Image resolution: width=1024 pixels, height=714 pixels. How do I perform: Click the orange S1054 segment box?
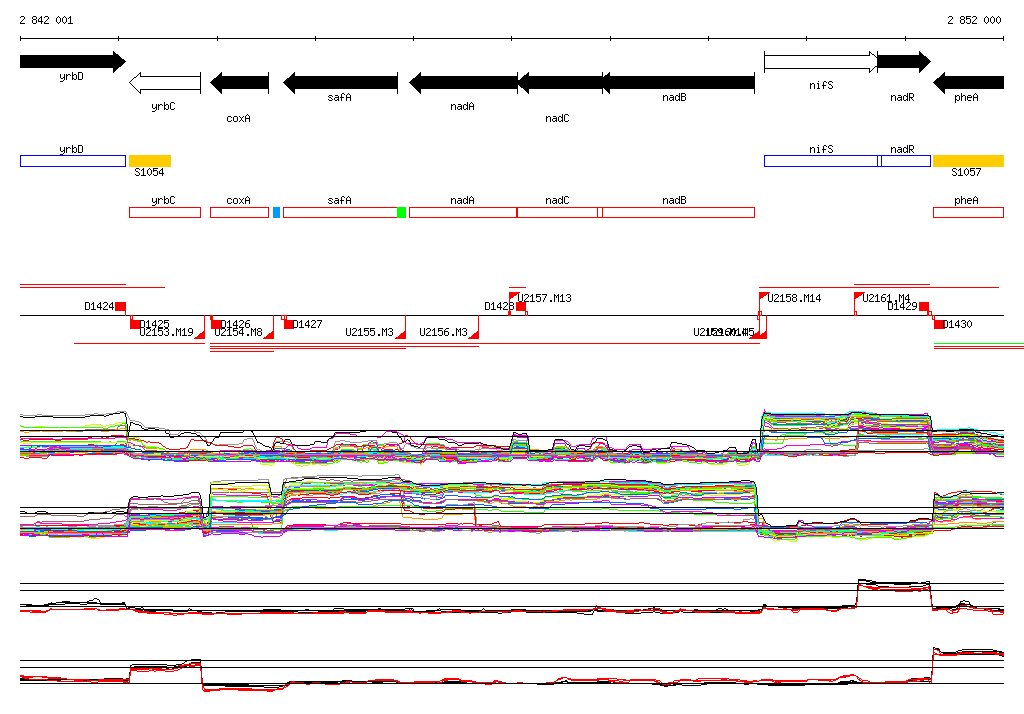[150, 161]
